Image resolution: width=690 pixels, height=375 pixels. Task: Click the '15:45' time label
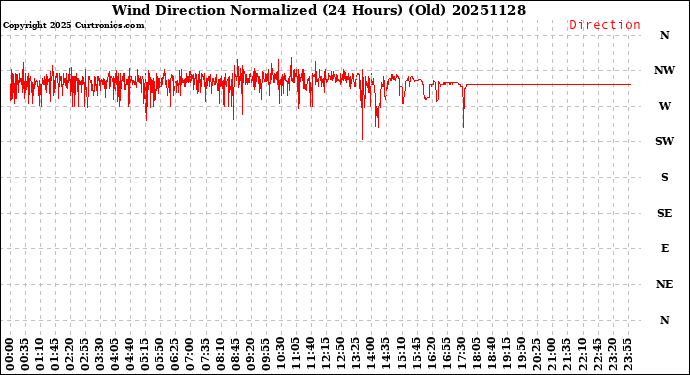(x=416, y=355)
